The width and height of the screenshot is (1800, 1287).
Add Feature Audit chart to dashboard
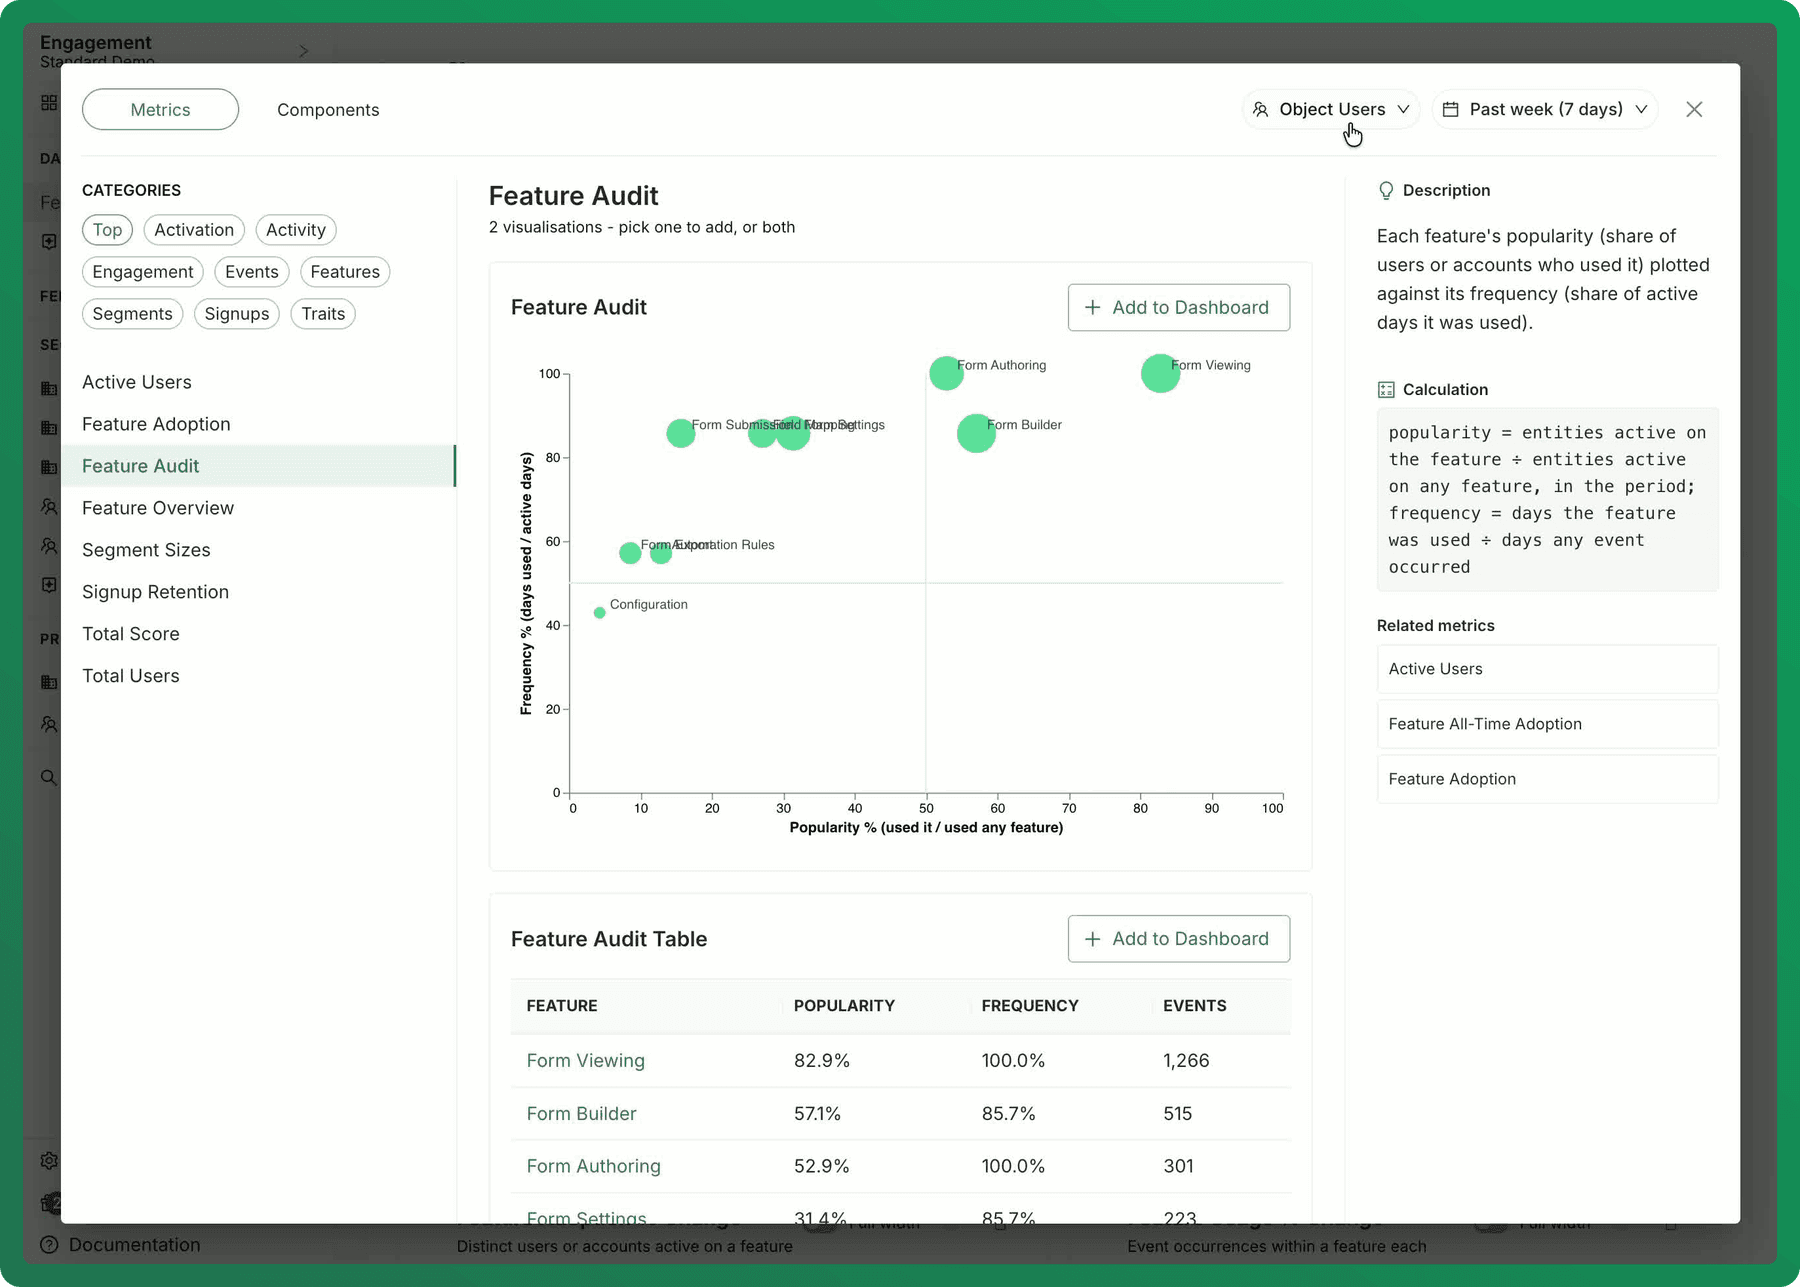coord(1178,307)
